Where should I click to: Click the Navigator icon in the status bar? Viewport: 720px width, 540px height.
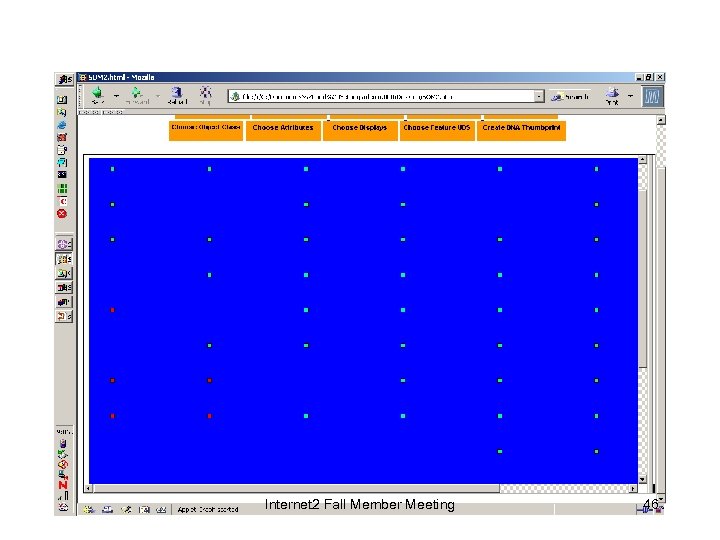(x=89, y=509)
